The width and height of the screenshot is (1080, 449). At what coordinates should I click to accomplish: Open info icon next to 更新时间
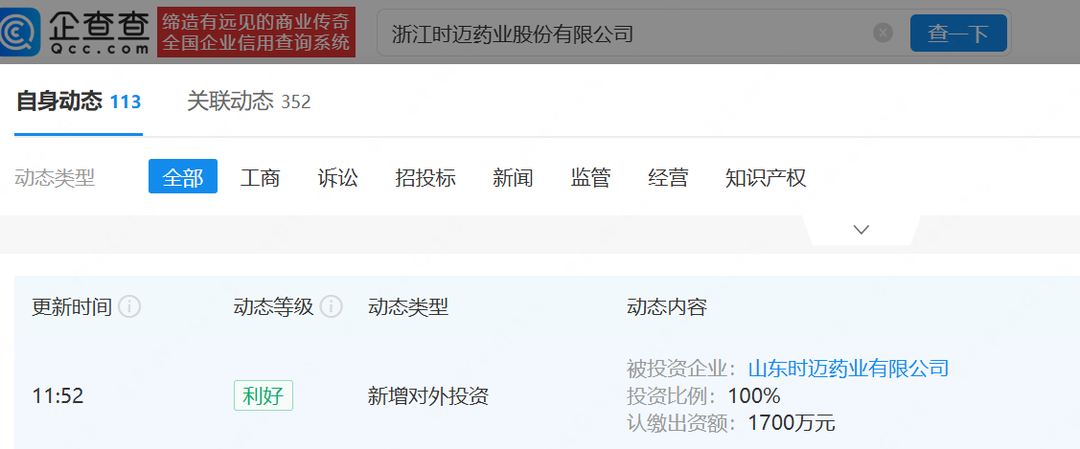click(129, 306)
